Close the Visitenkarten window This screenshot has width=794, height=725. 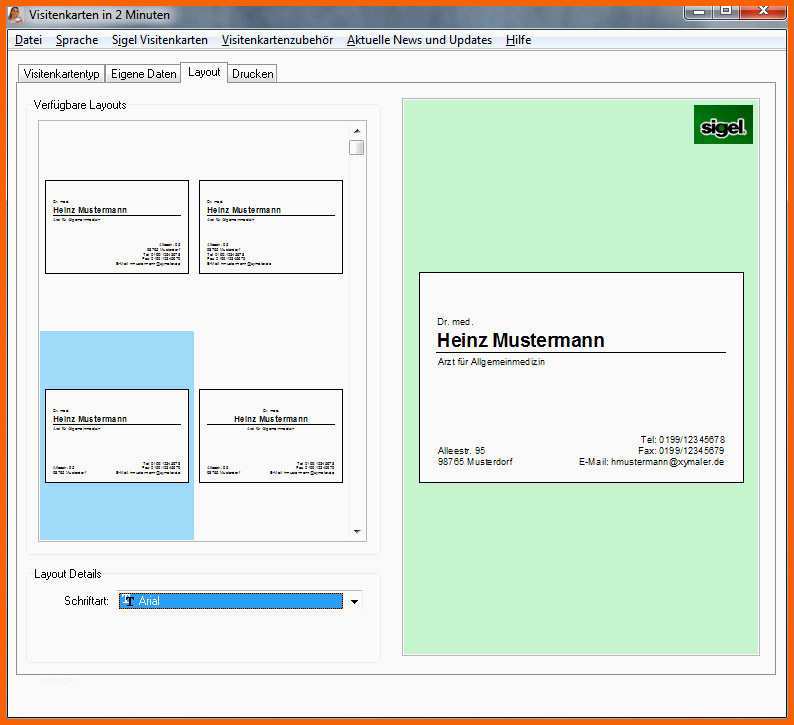pos(764,11)
